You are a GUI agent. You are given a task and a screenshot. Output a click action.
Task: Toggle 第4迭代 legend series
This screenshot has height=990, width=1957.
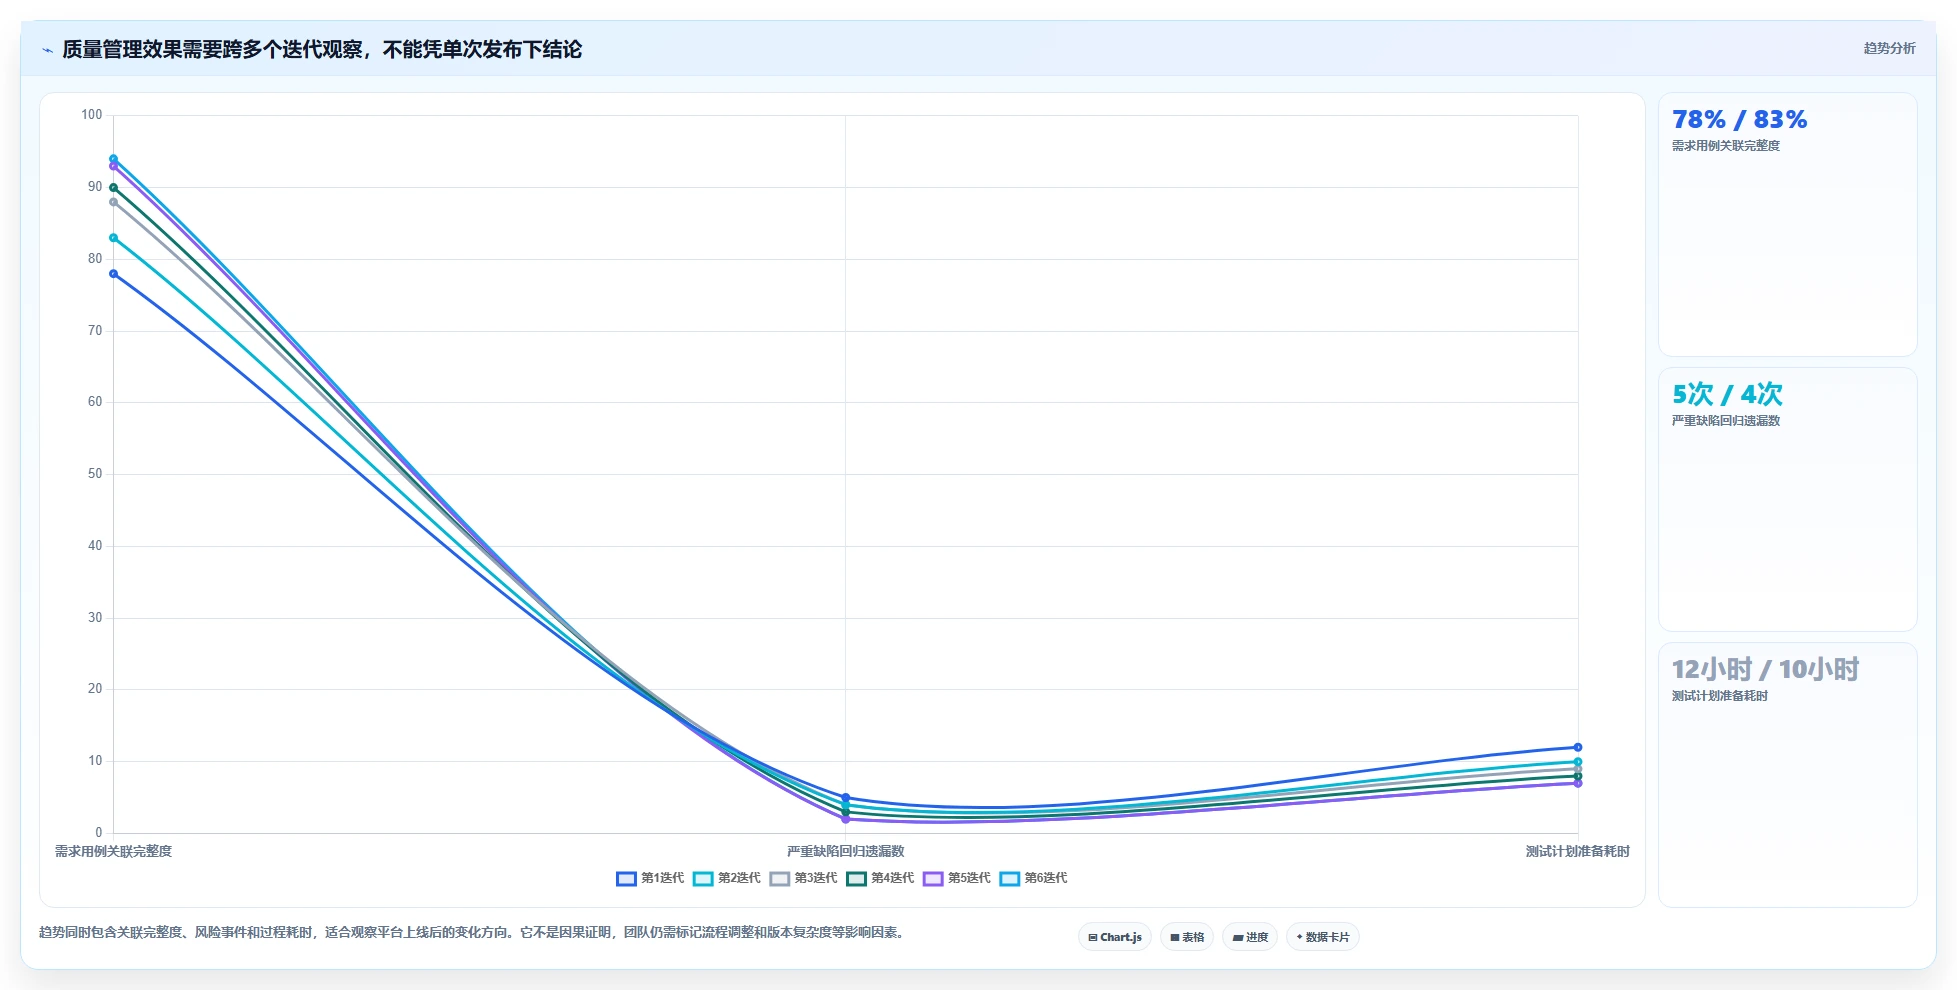click(880, 878)
